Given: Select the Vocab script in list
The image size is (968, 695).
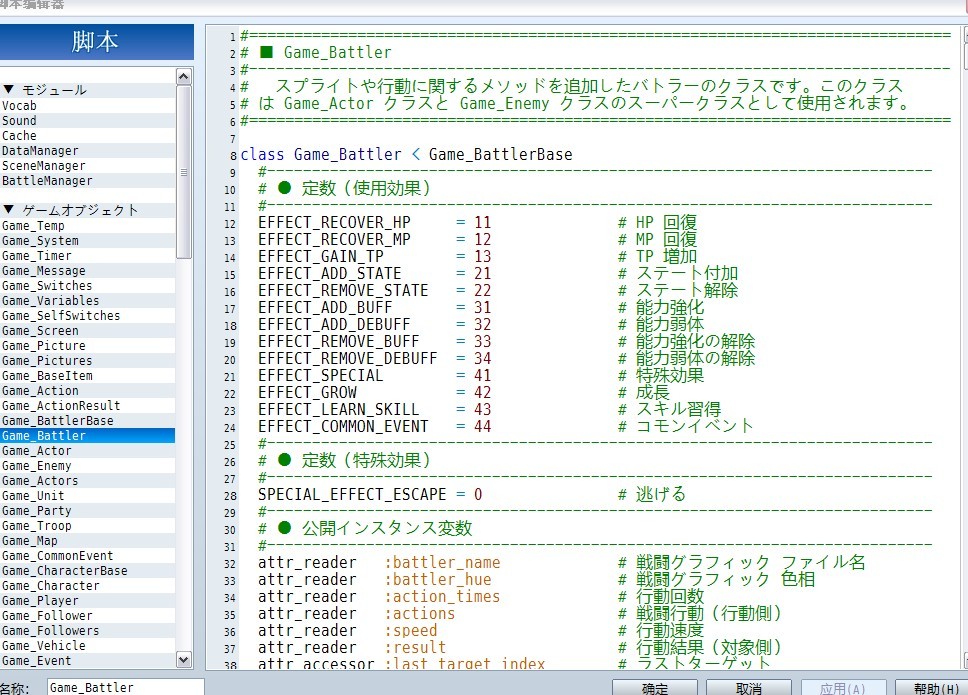Looking at the screenshot, I should (88, 106).
